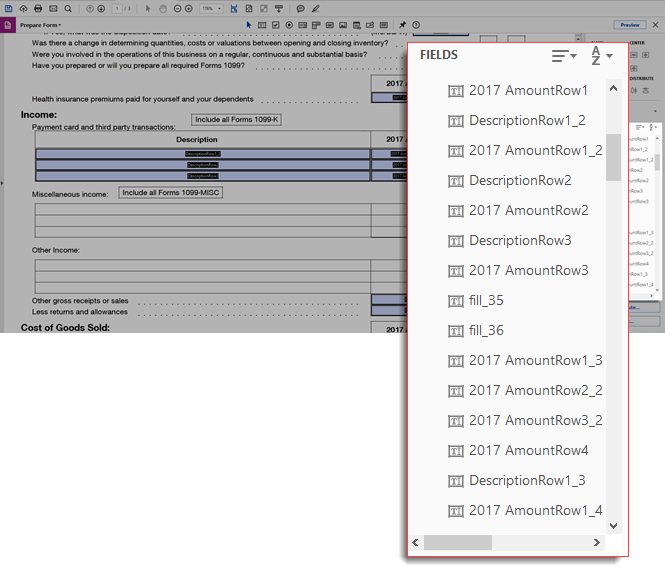Close the Prepare Form toolbar
665x572 pixels.
pos(655,25)
